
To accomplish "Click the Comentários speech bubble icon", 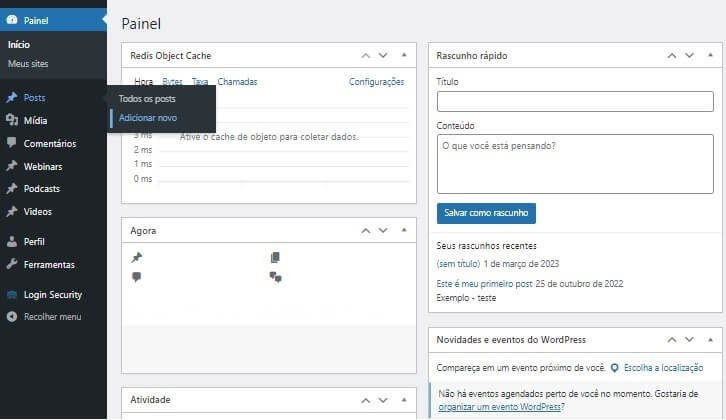I will [x=12, y=143].
